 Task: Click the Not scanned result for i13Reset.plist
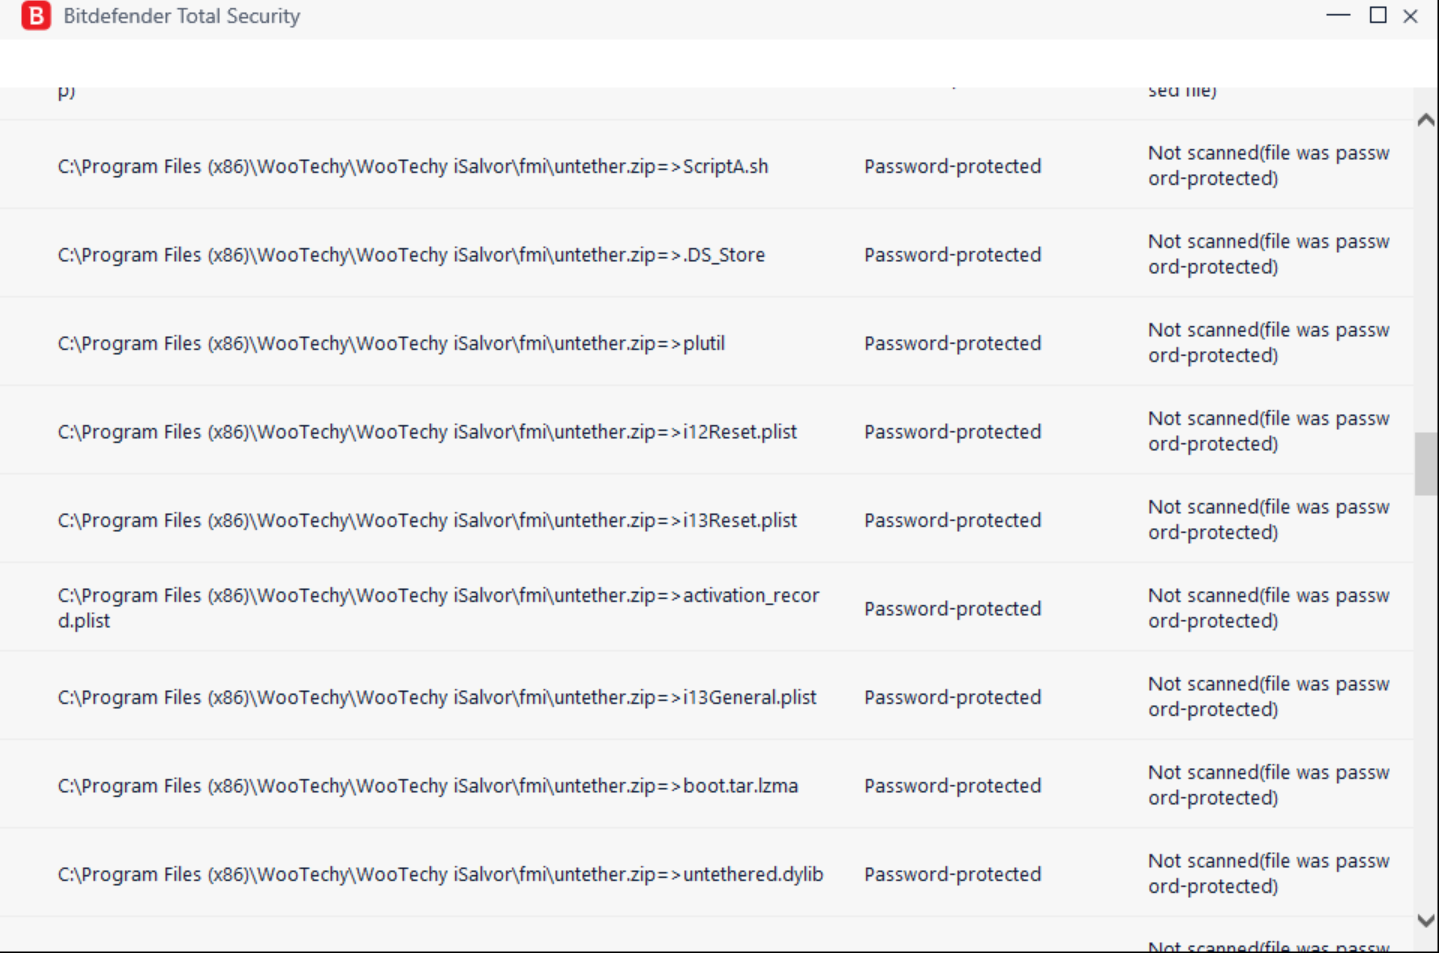pyautogui.click(x=1269, y=520)
